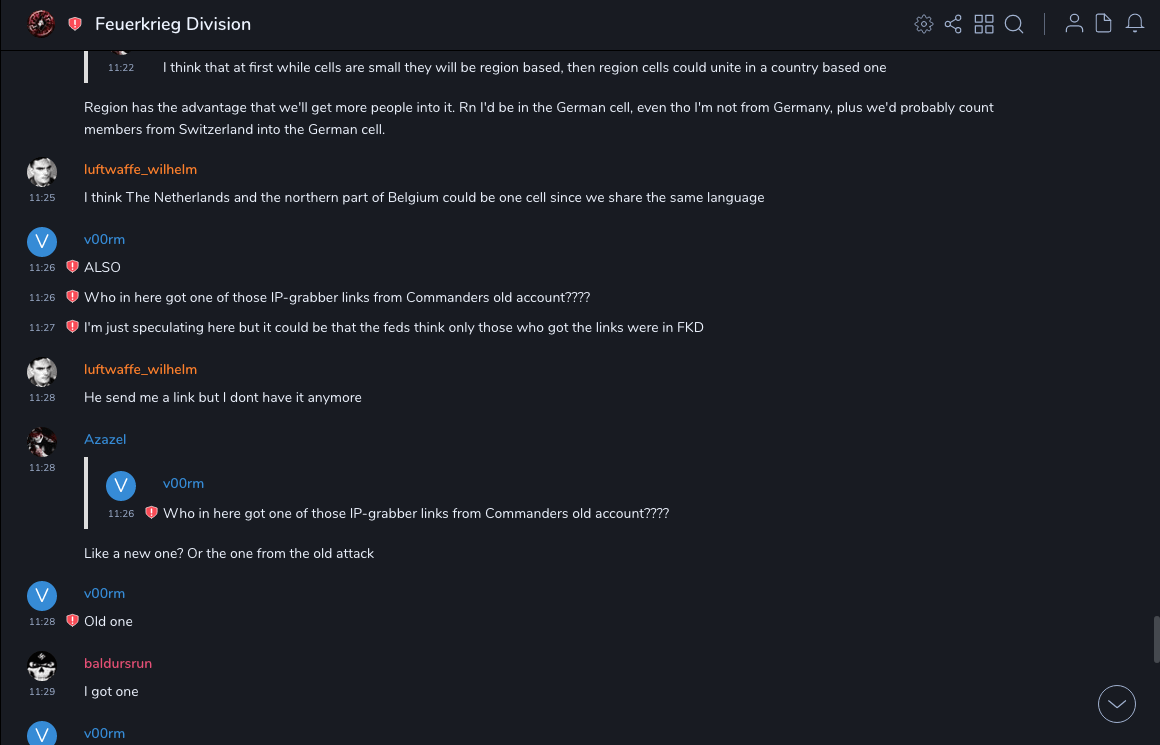The image size is (1160, 745).
Task: Jump to latest with the down-chevron button
Action: click(x=1117, y=704)
